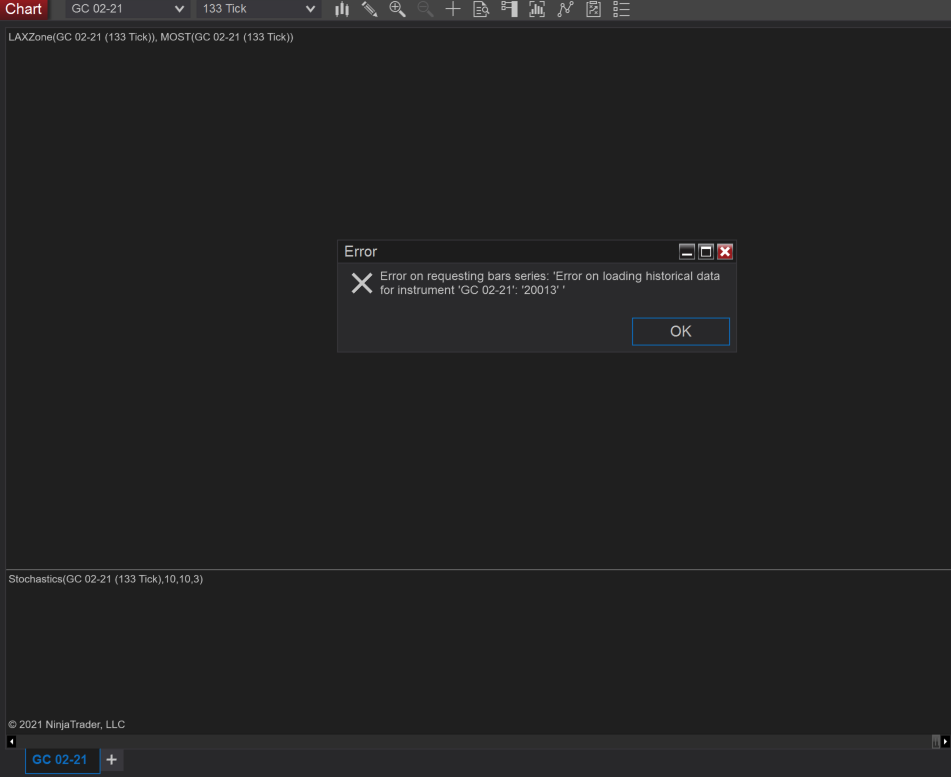Click the horizontal scrollbar thumb
This screenshot has height=777, width=951.
pos(936,741)
